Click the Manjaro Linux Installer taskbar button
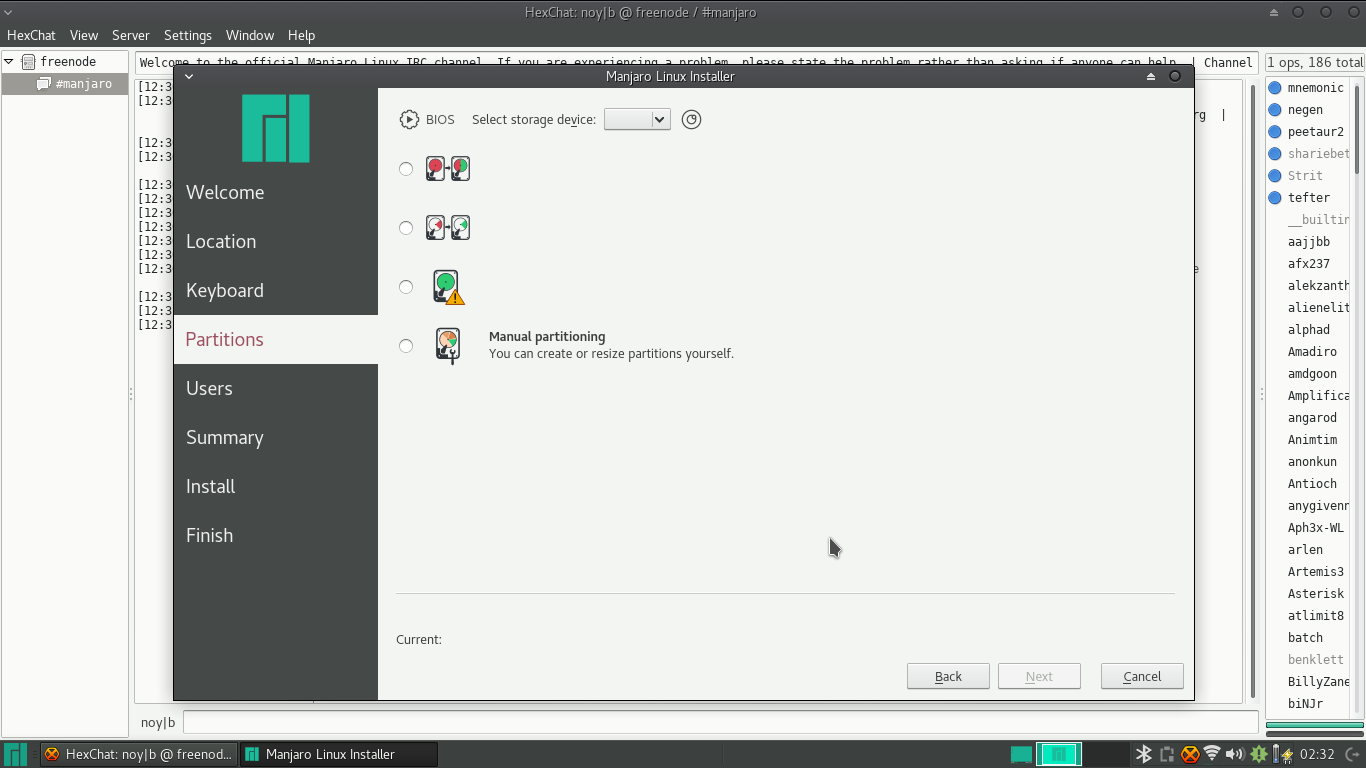1366x768 pixels. [x=340, y=754]
